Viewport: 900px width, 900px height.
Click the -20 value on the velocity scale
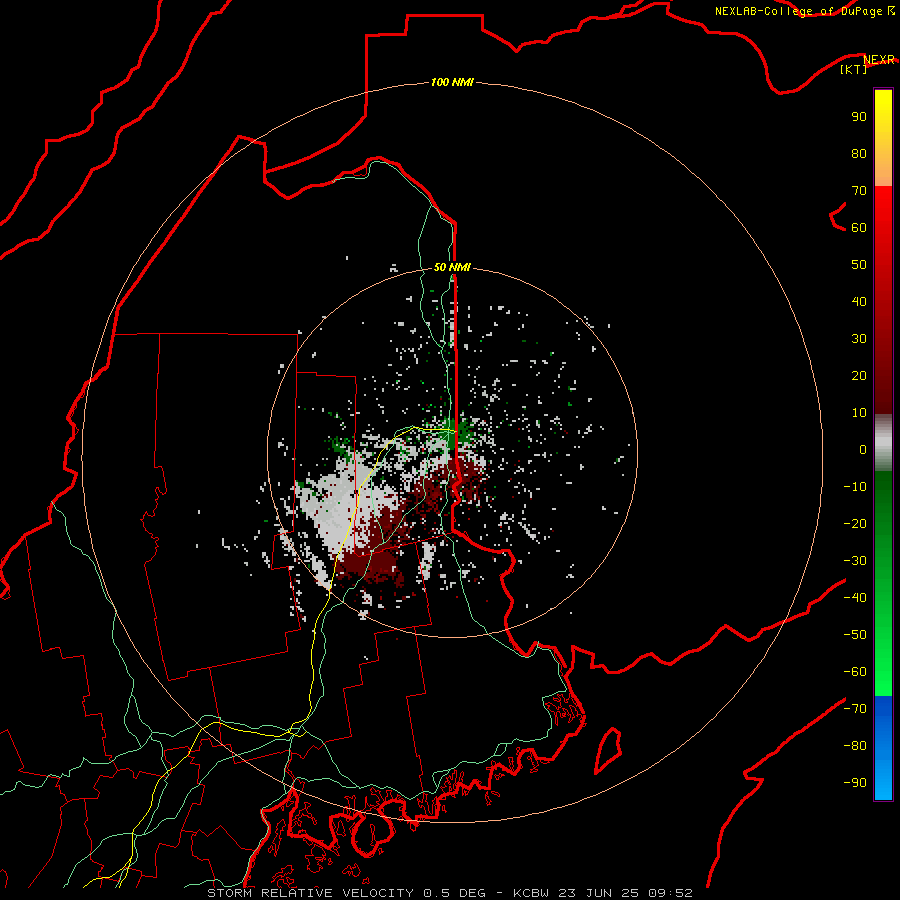point(855,523)
